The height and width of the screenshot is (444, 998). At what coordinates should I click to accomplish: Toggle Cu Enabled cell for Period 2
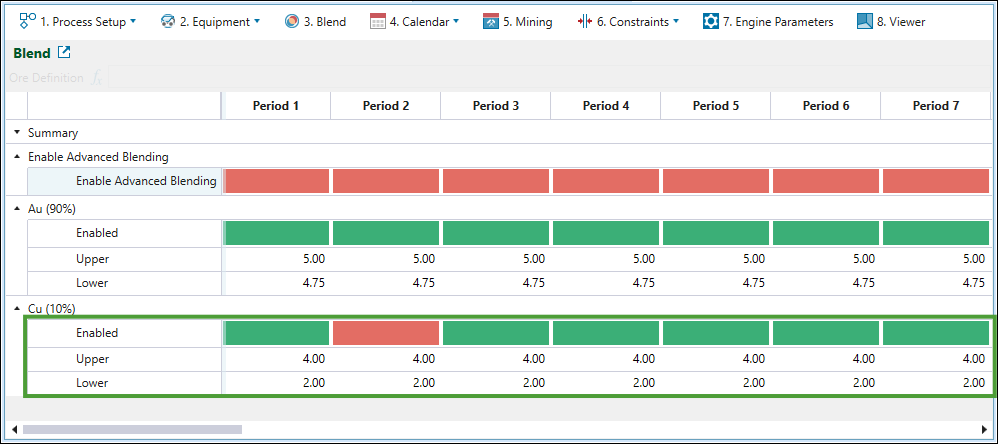tap(386, 333)
